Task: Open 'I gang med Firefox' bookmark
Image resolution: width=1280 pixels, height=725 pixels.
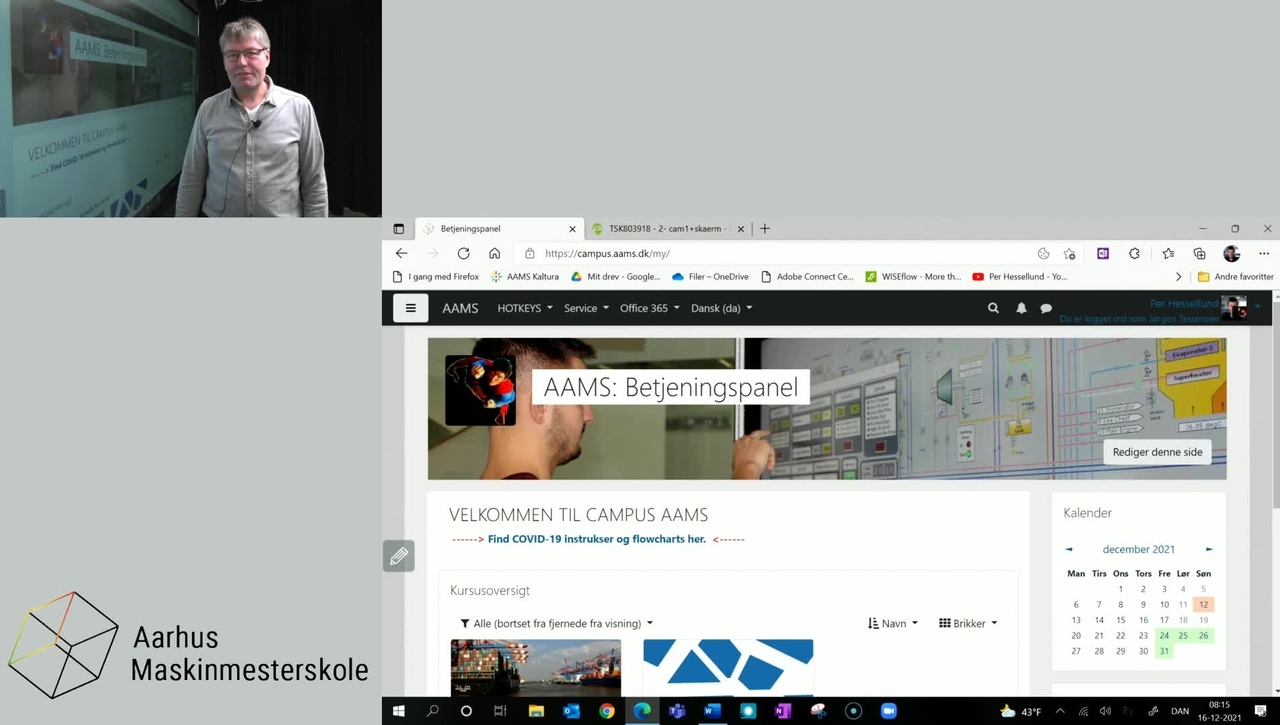Action: click(435, 277)
